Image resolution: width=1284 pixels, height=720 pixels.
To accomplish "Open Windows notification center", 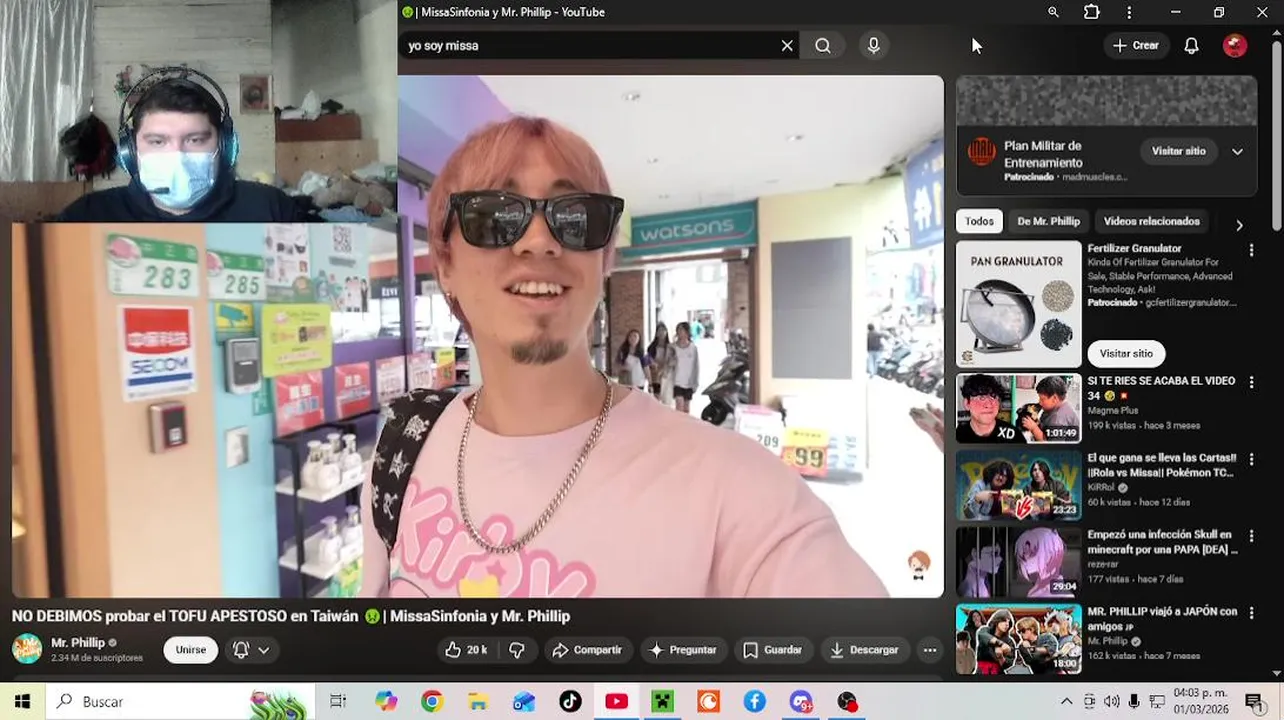I will (x=1253, y=702).
